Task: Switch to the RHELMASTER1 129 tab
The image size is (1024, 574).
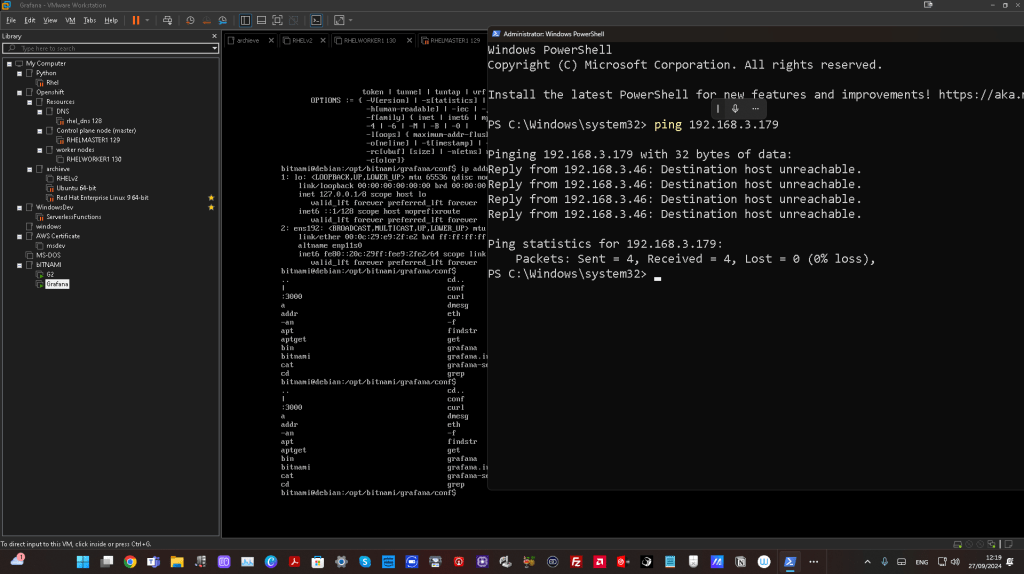Action: [455, 40]
